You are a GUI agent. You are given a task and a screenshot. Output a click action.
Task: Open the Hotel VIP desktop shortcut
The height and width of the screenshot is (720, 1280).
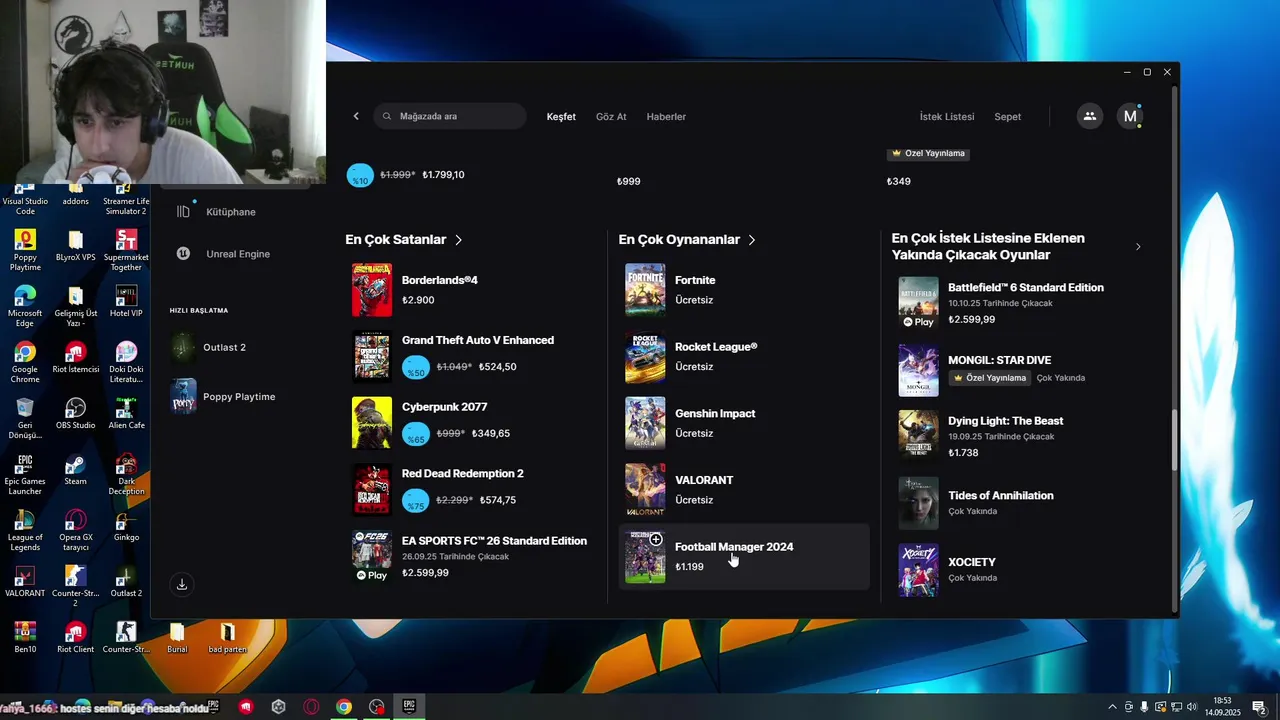[x=126, y=302]
